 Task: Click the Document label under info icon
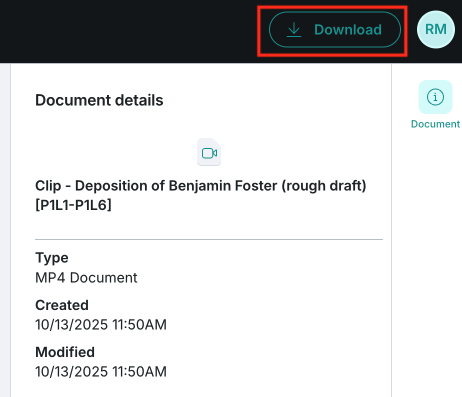tap(435, 124)
